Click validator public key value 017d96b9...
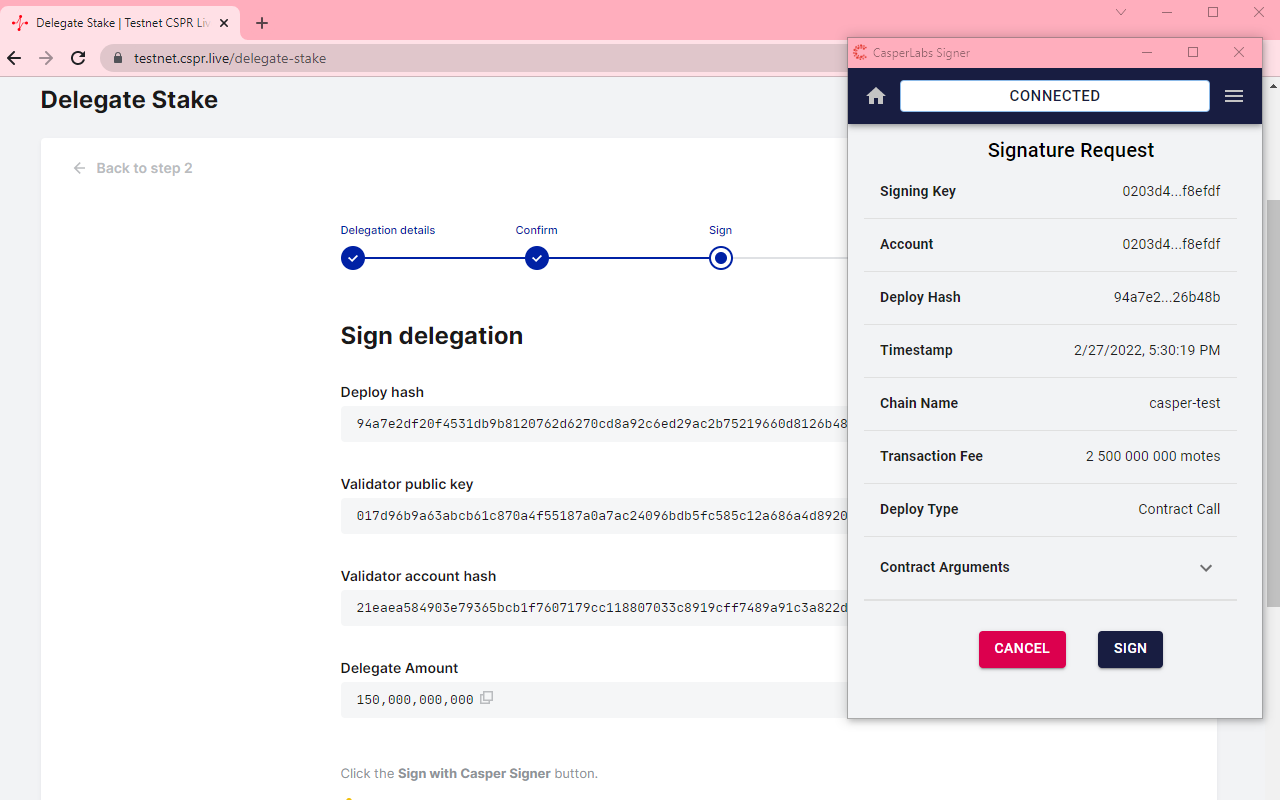Image resolution: width=1280 pixels, height=800 pixels. [602, 516]
